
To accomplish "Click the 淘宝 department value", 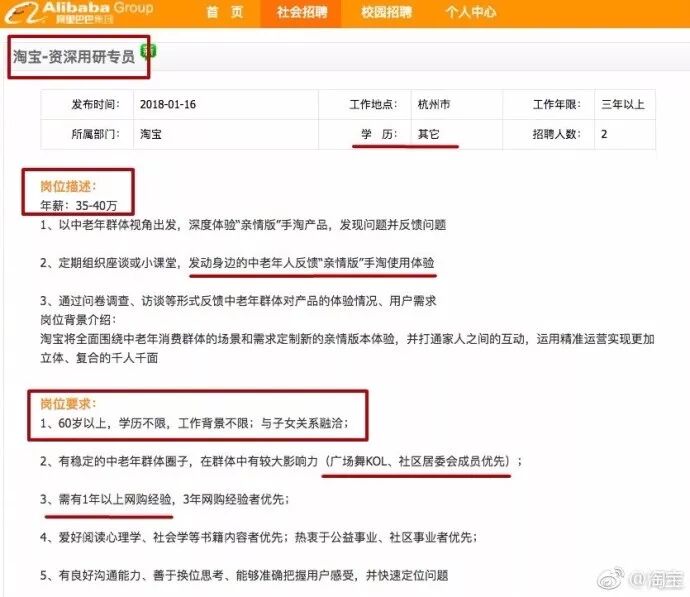I will 151,134.
